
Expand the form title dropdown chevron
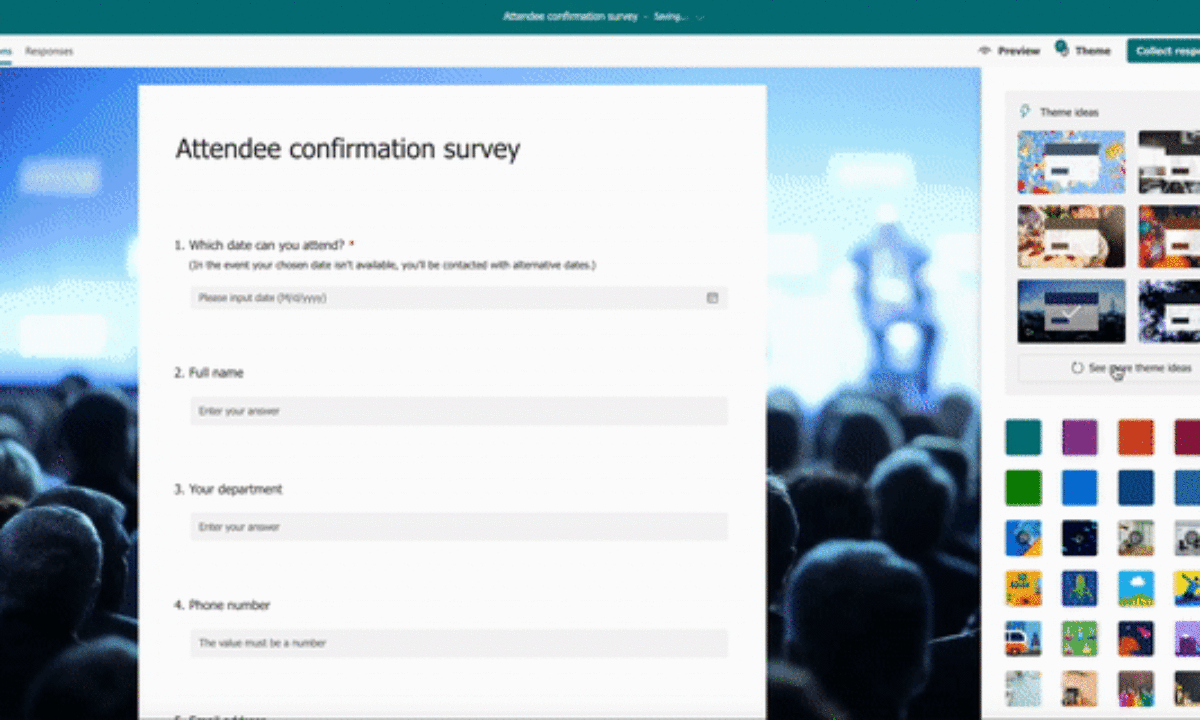coord(700,17)
